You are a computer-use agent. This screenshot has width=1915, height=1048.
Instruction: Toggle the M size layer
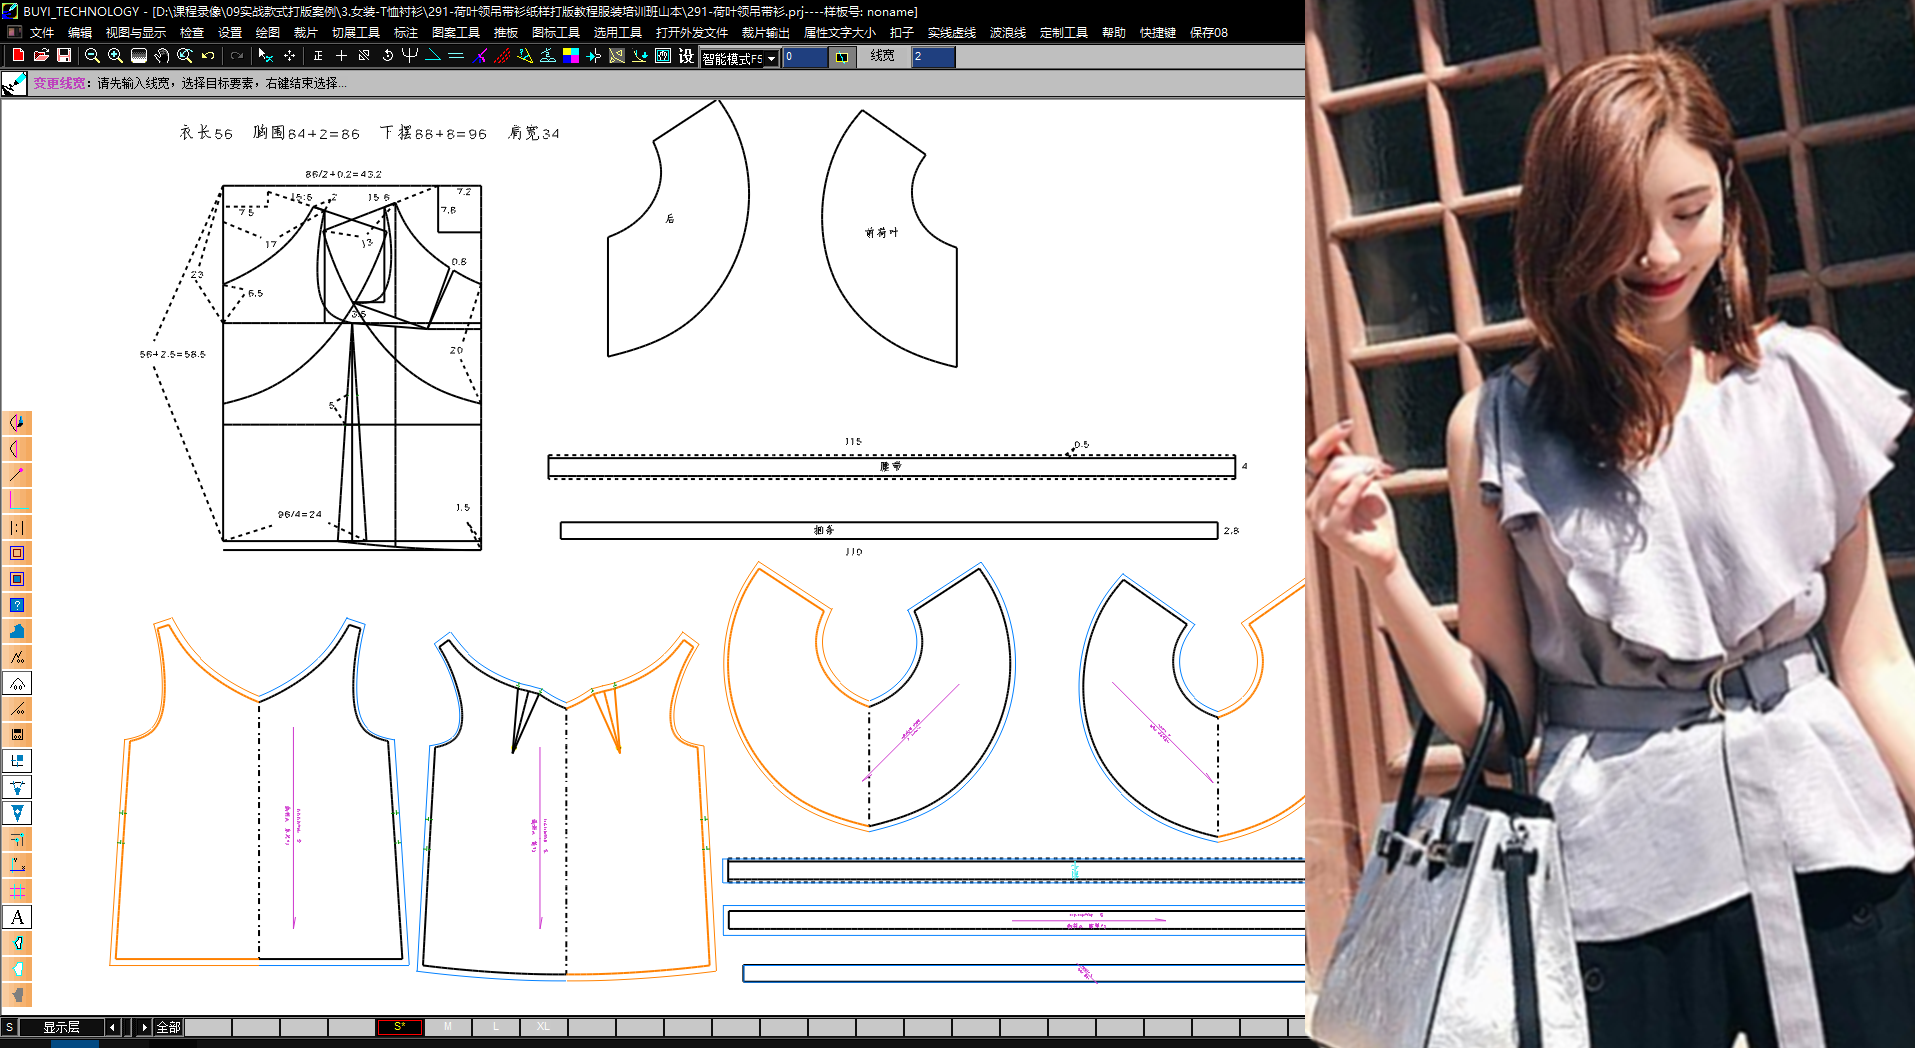[x=448, y=1027]
